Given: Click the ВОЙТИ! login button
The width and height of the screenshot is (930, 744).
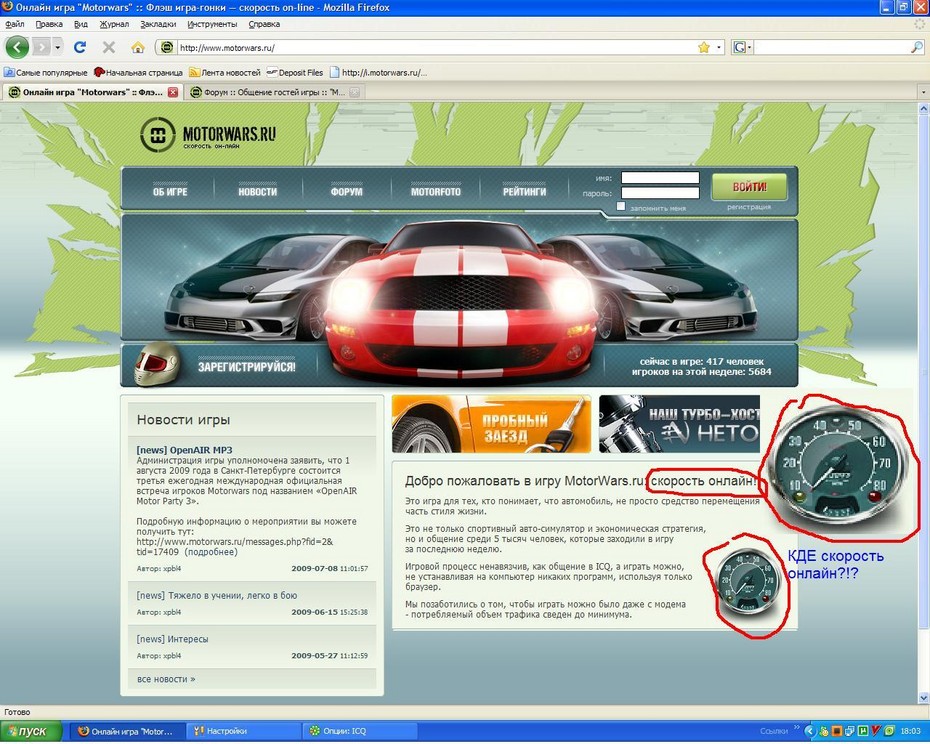Looking at the screenshot, I should [749, 187].
